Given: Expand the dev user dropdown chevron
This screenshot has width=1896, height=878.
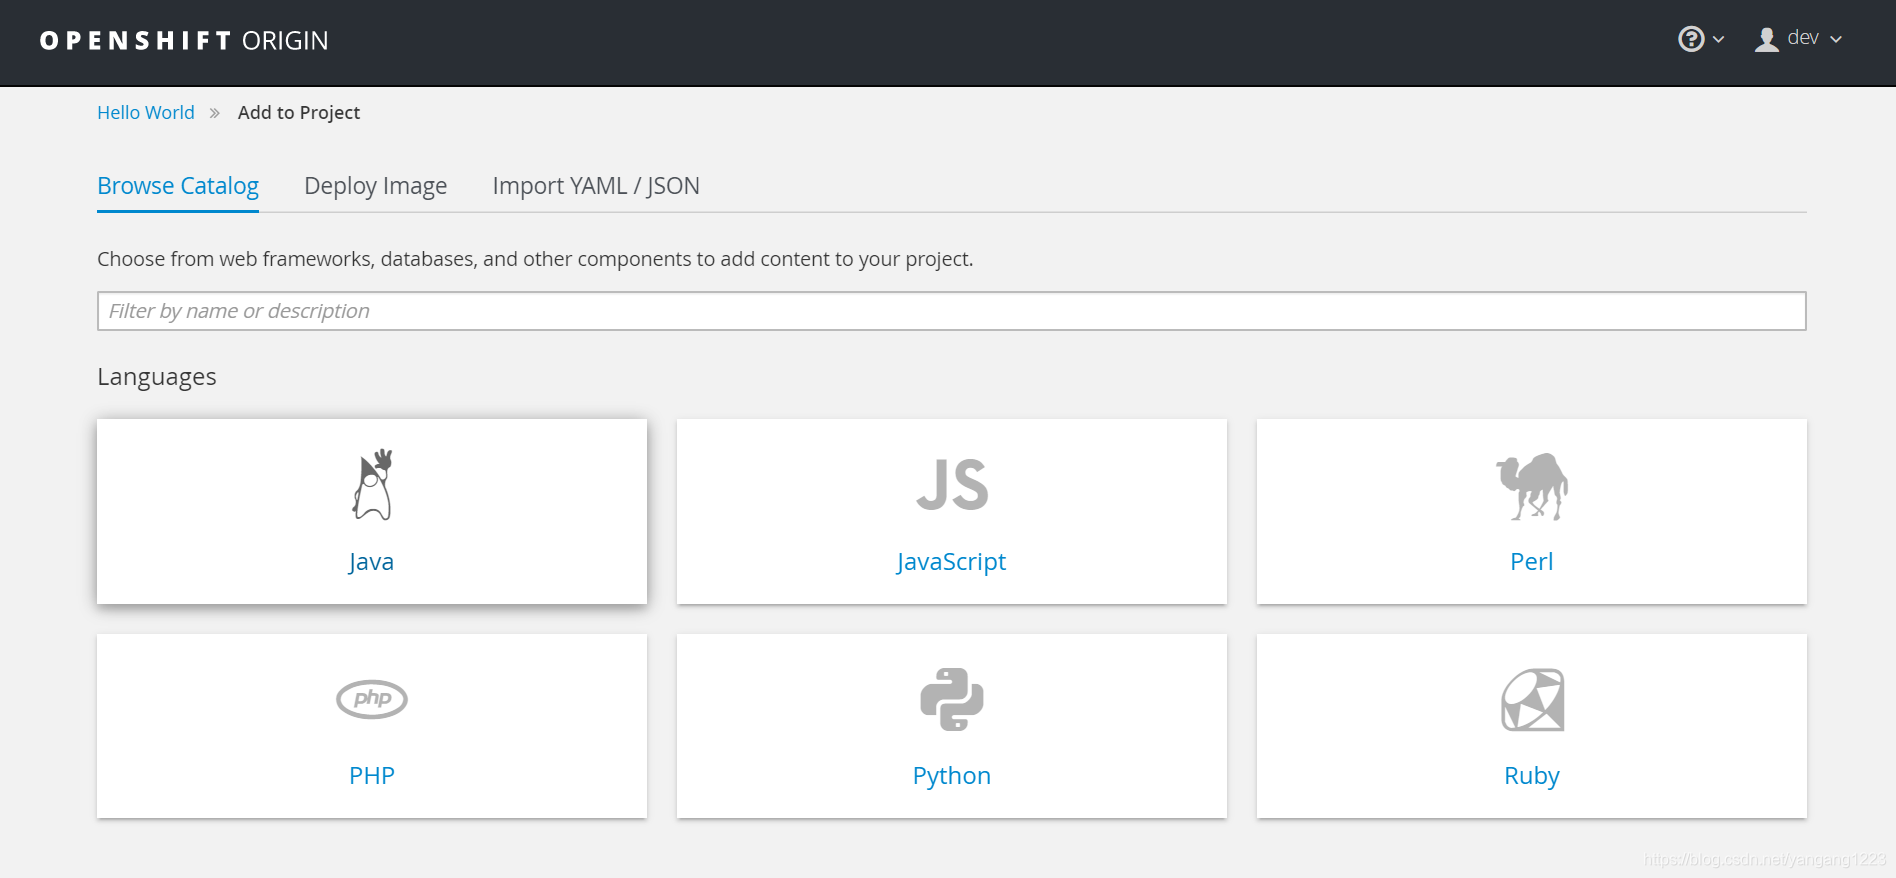Looking at the screenshot, I should (1836, 40).
